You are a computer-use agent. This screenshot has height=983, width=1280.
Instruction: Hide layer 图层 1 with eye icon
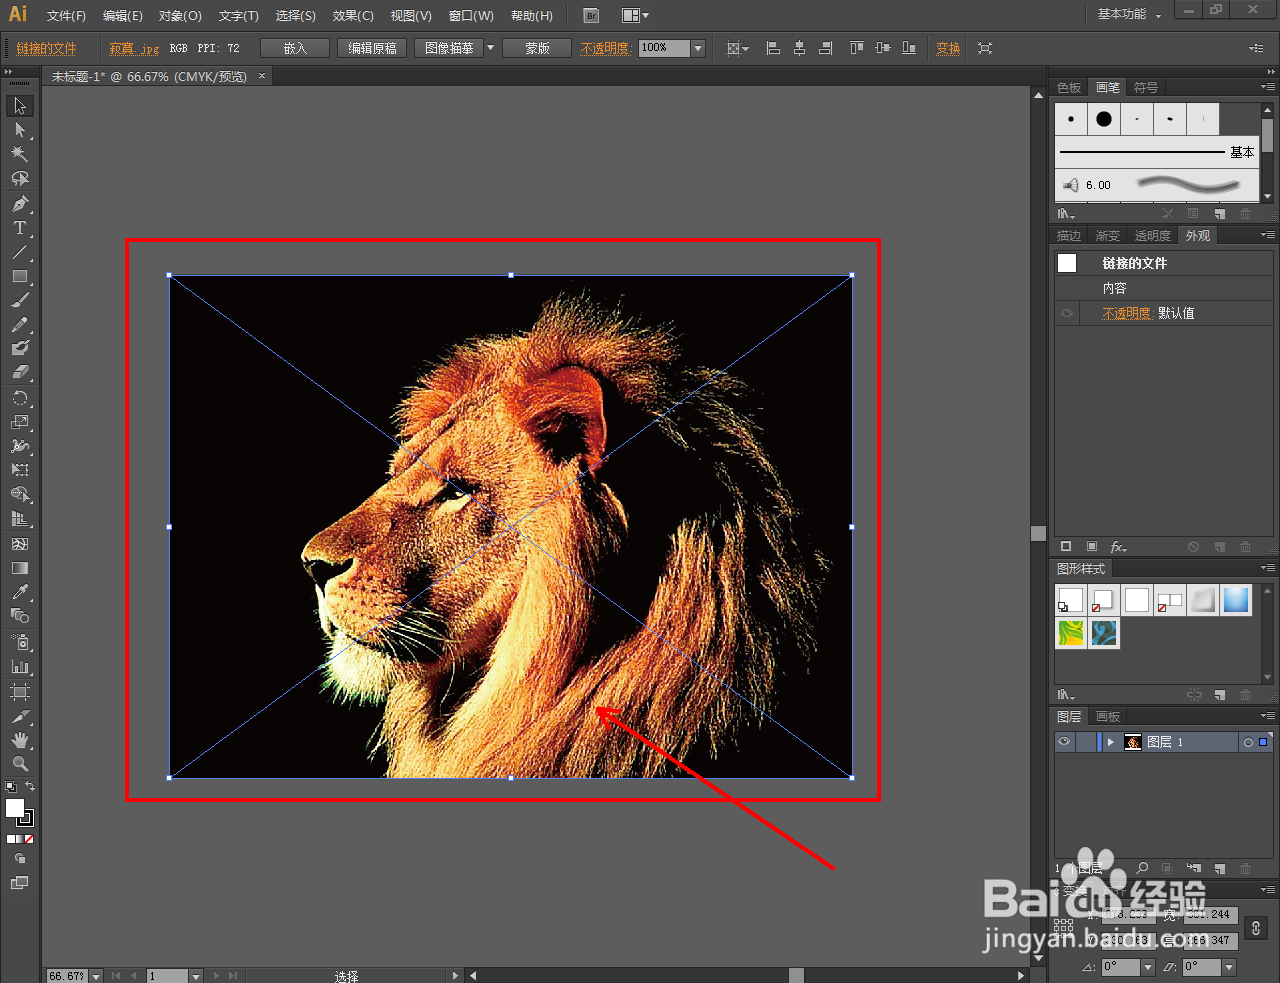tap(1064, 742)
